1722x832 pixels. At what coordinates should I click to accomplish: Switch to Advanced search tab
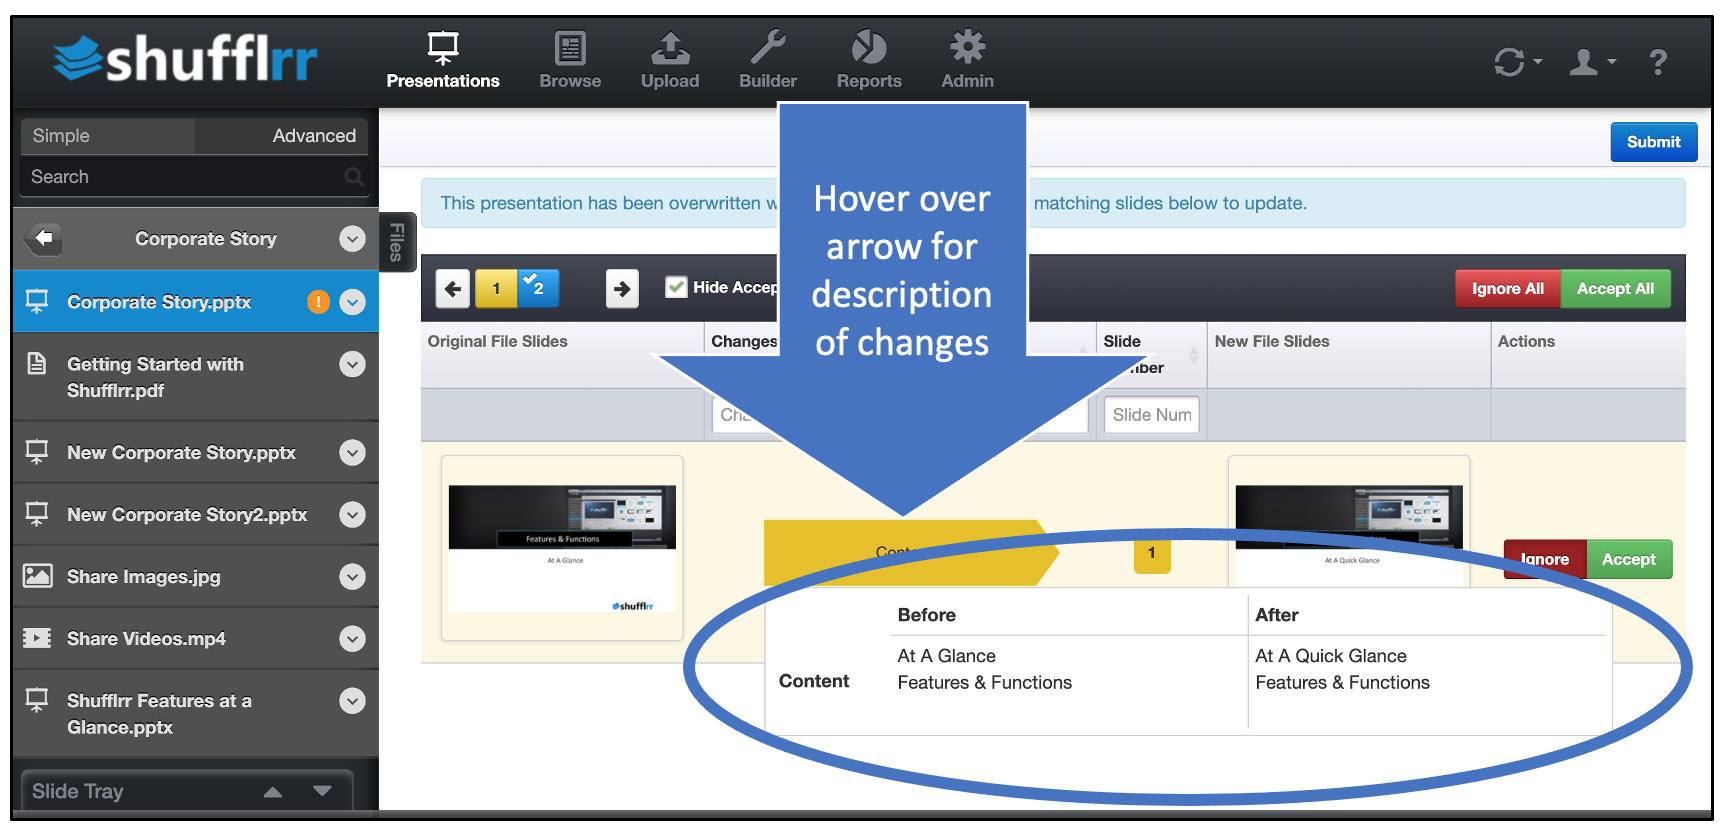click(x=282, y=136)
